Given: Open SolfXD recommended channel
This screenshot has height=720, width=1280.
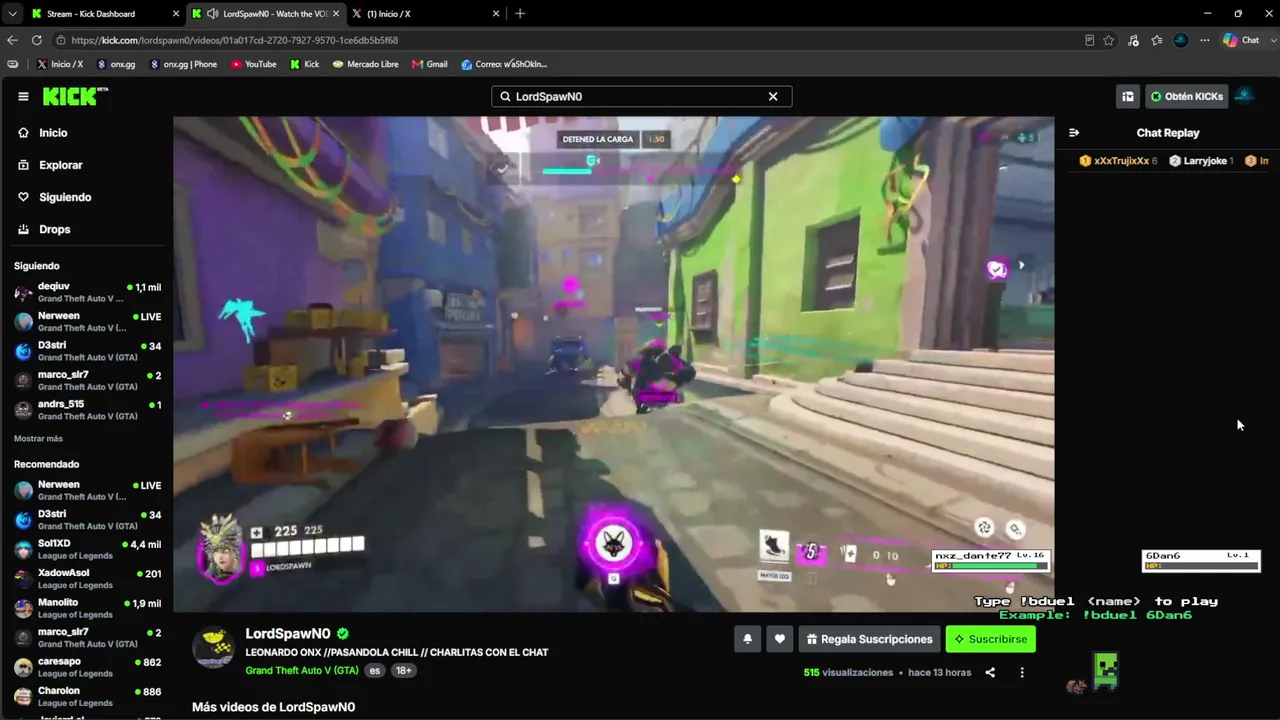Looking at the screenshot, I should click(x=87, y=550).
